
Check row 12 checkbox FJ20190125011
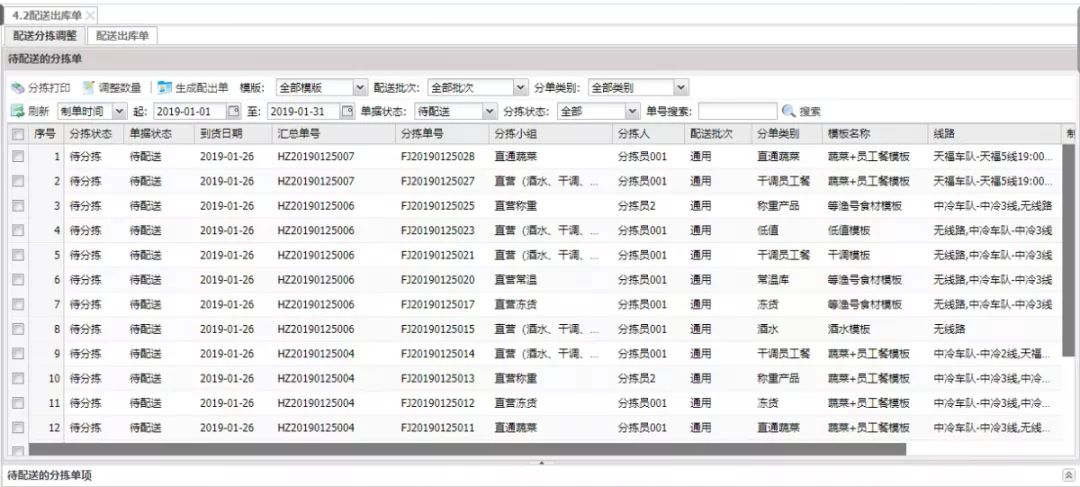click(18, 428)
